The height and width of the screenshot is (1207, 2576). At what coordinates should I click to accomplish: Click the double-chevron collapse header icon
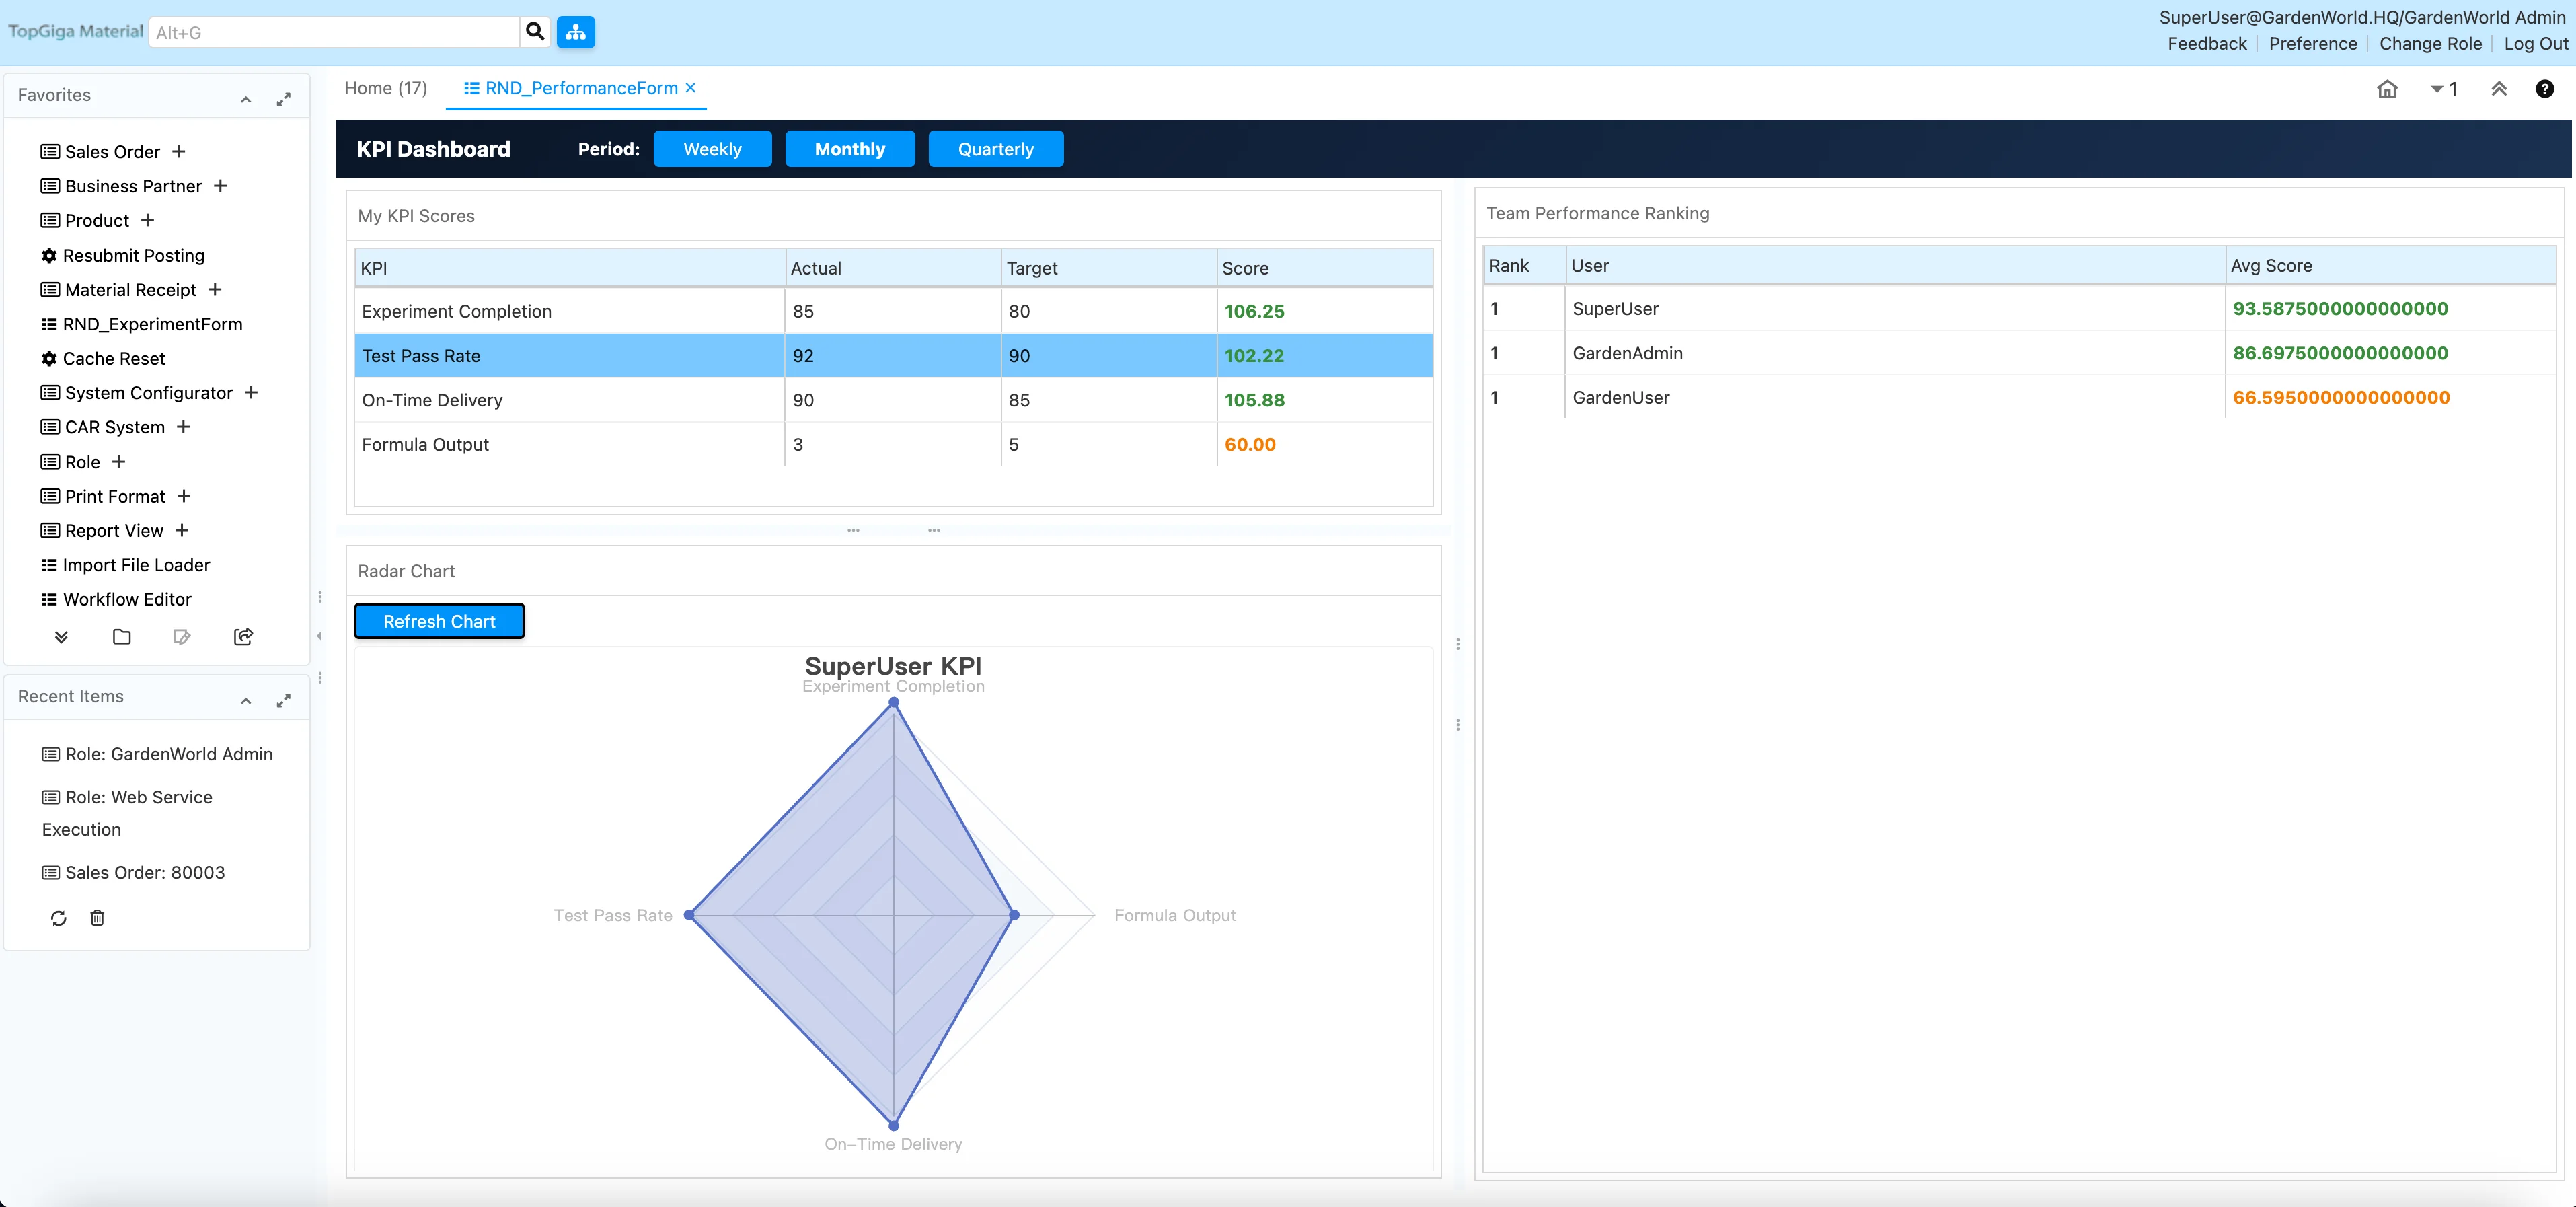(2498, 89)
